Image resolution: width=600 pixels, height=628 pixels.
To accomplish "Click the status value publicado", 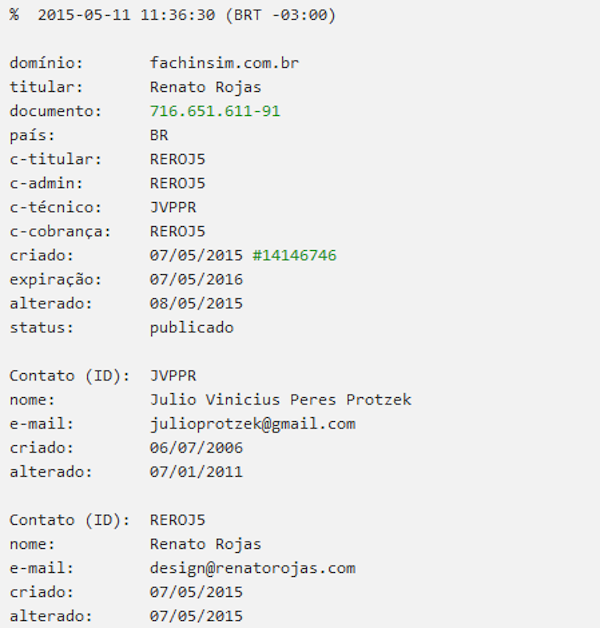I will 191,328.
